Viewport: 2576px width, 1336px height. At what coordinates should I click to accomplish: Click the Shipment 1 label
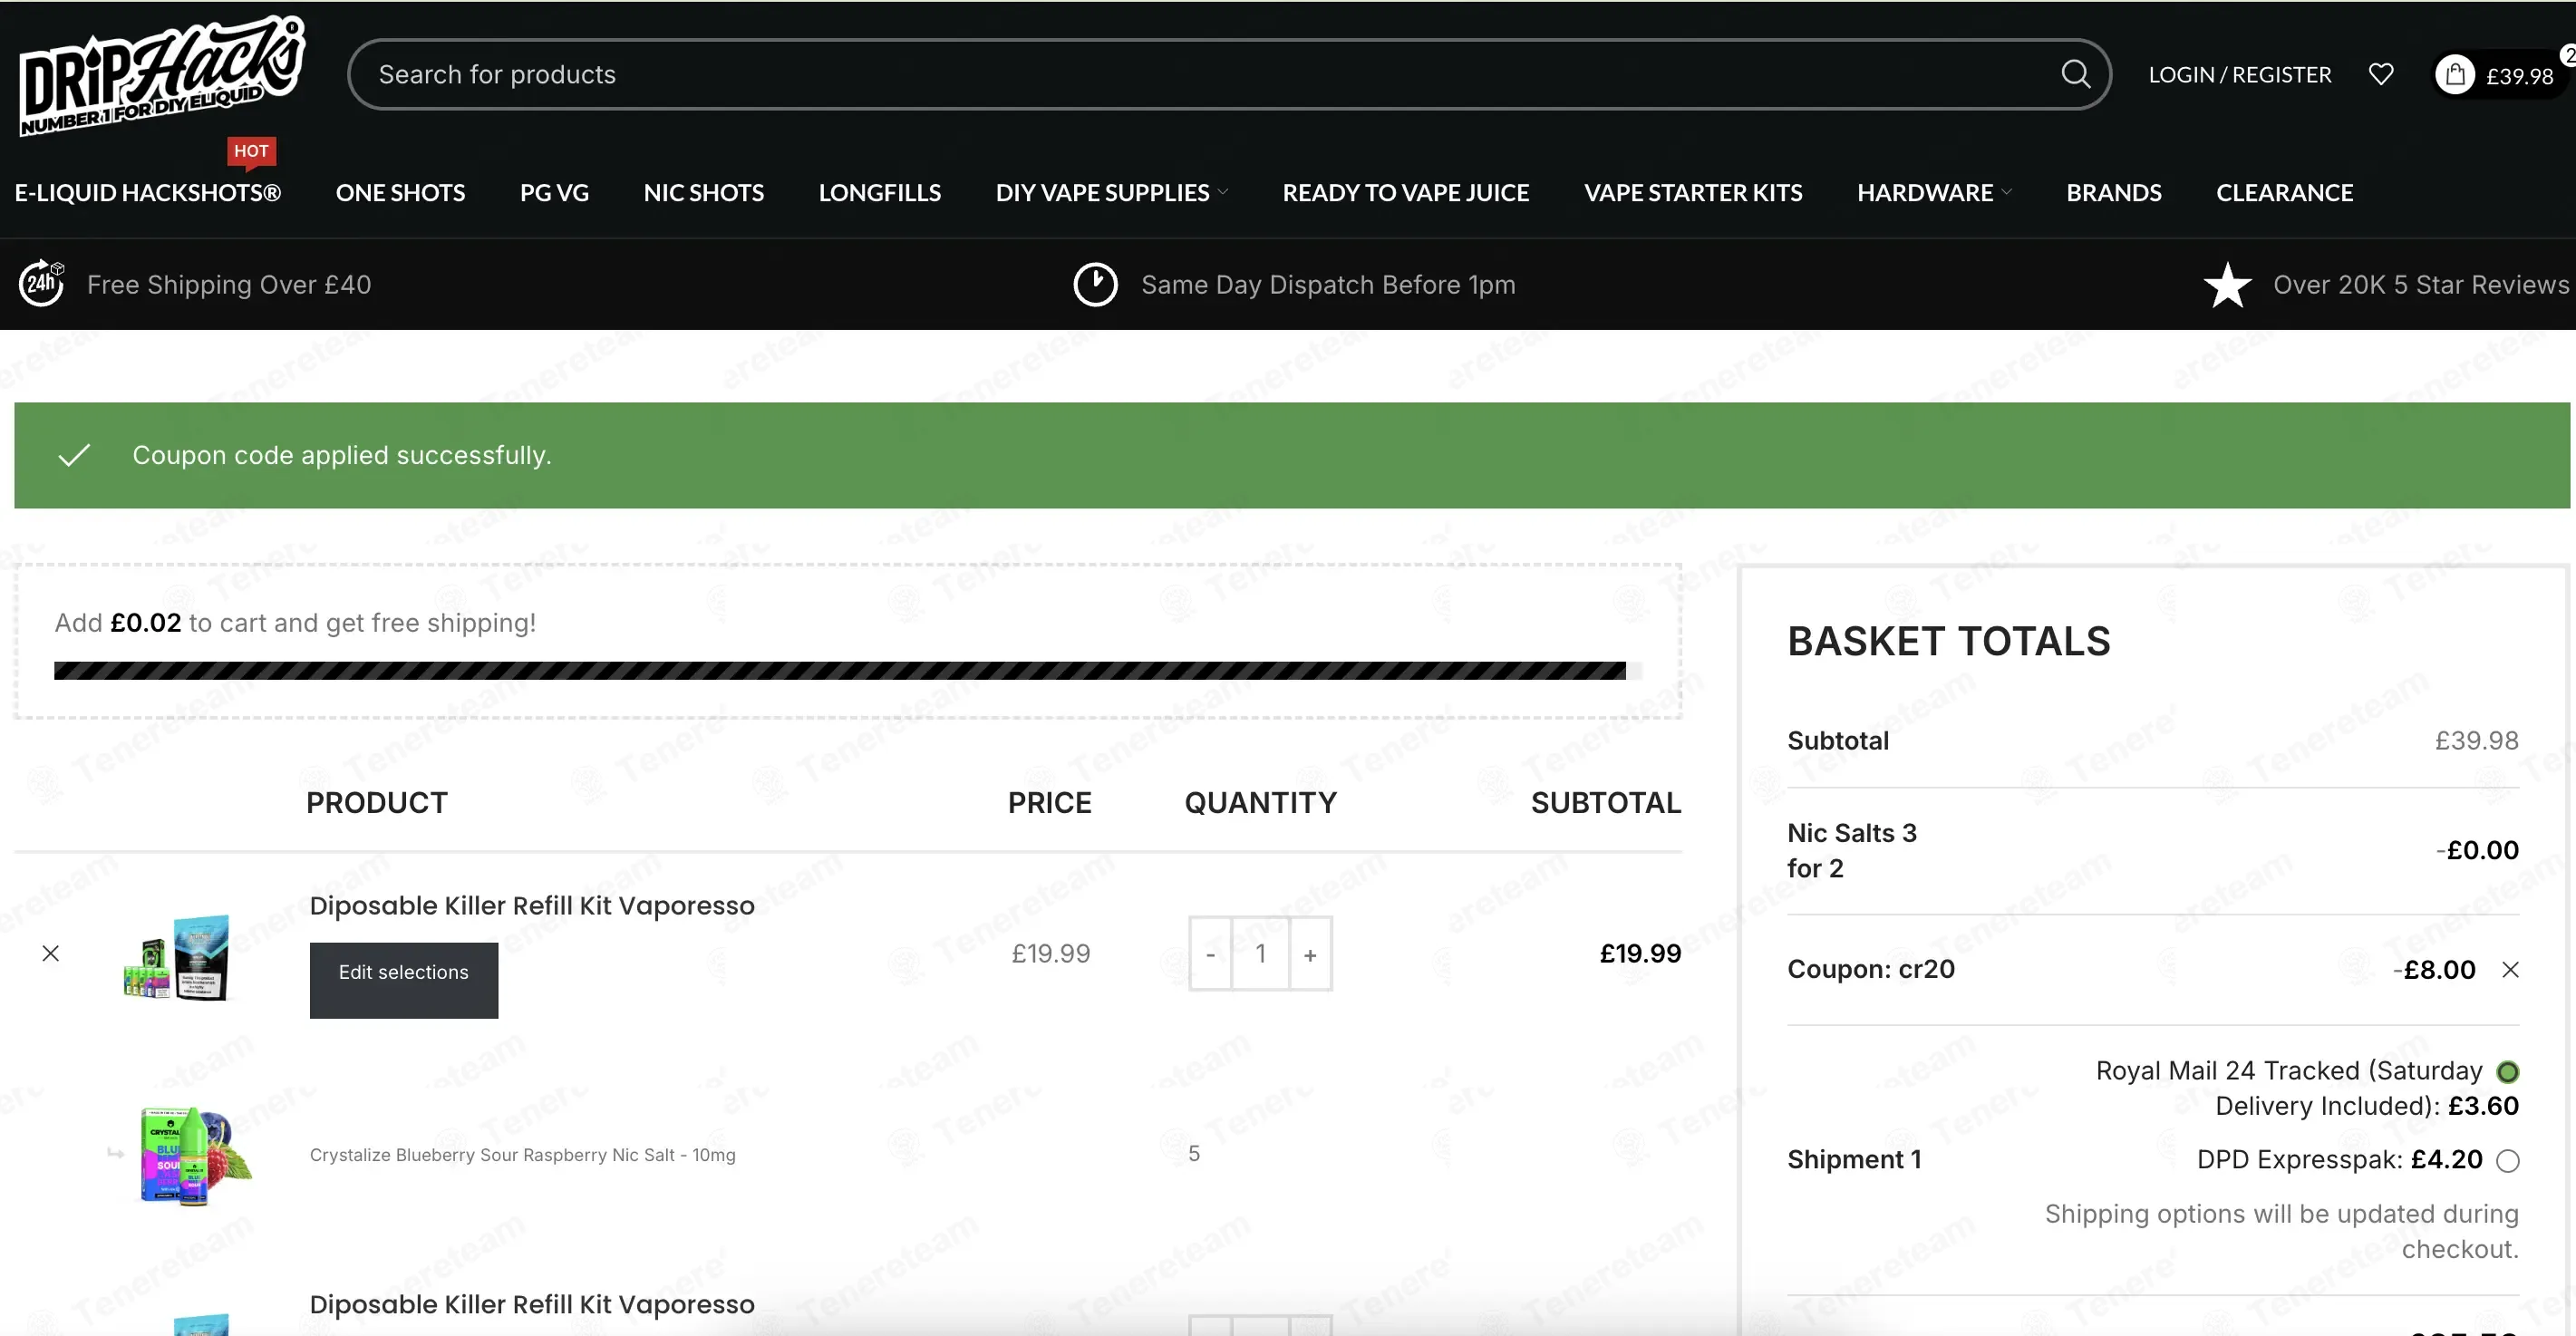(x=1855, y=1159)
